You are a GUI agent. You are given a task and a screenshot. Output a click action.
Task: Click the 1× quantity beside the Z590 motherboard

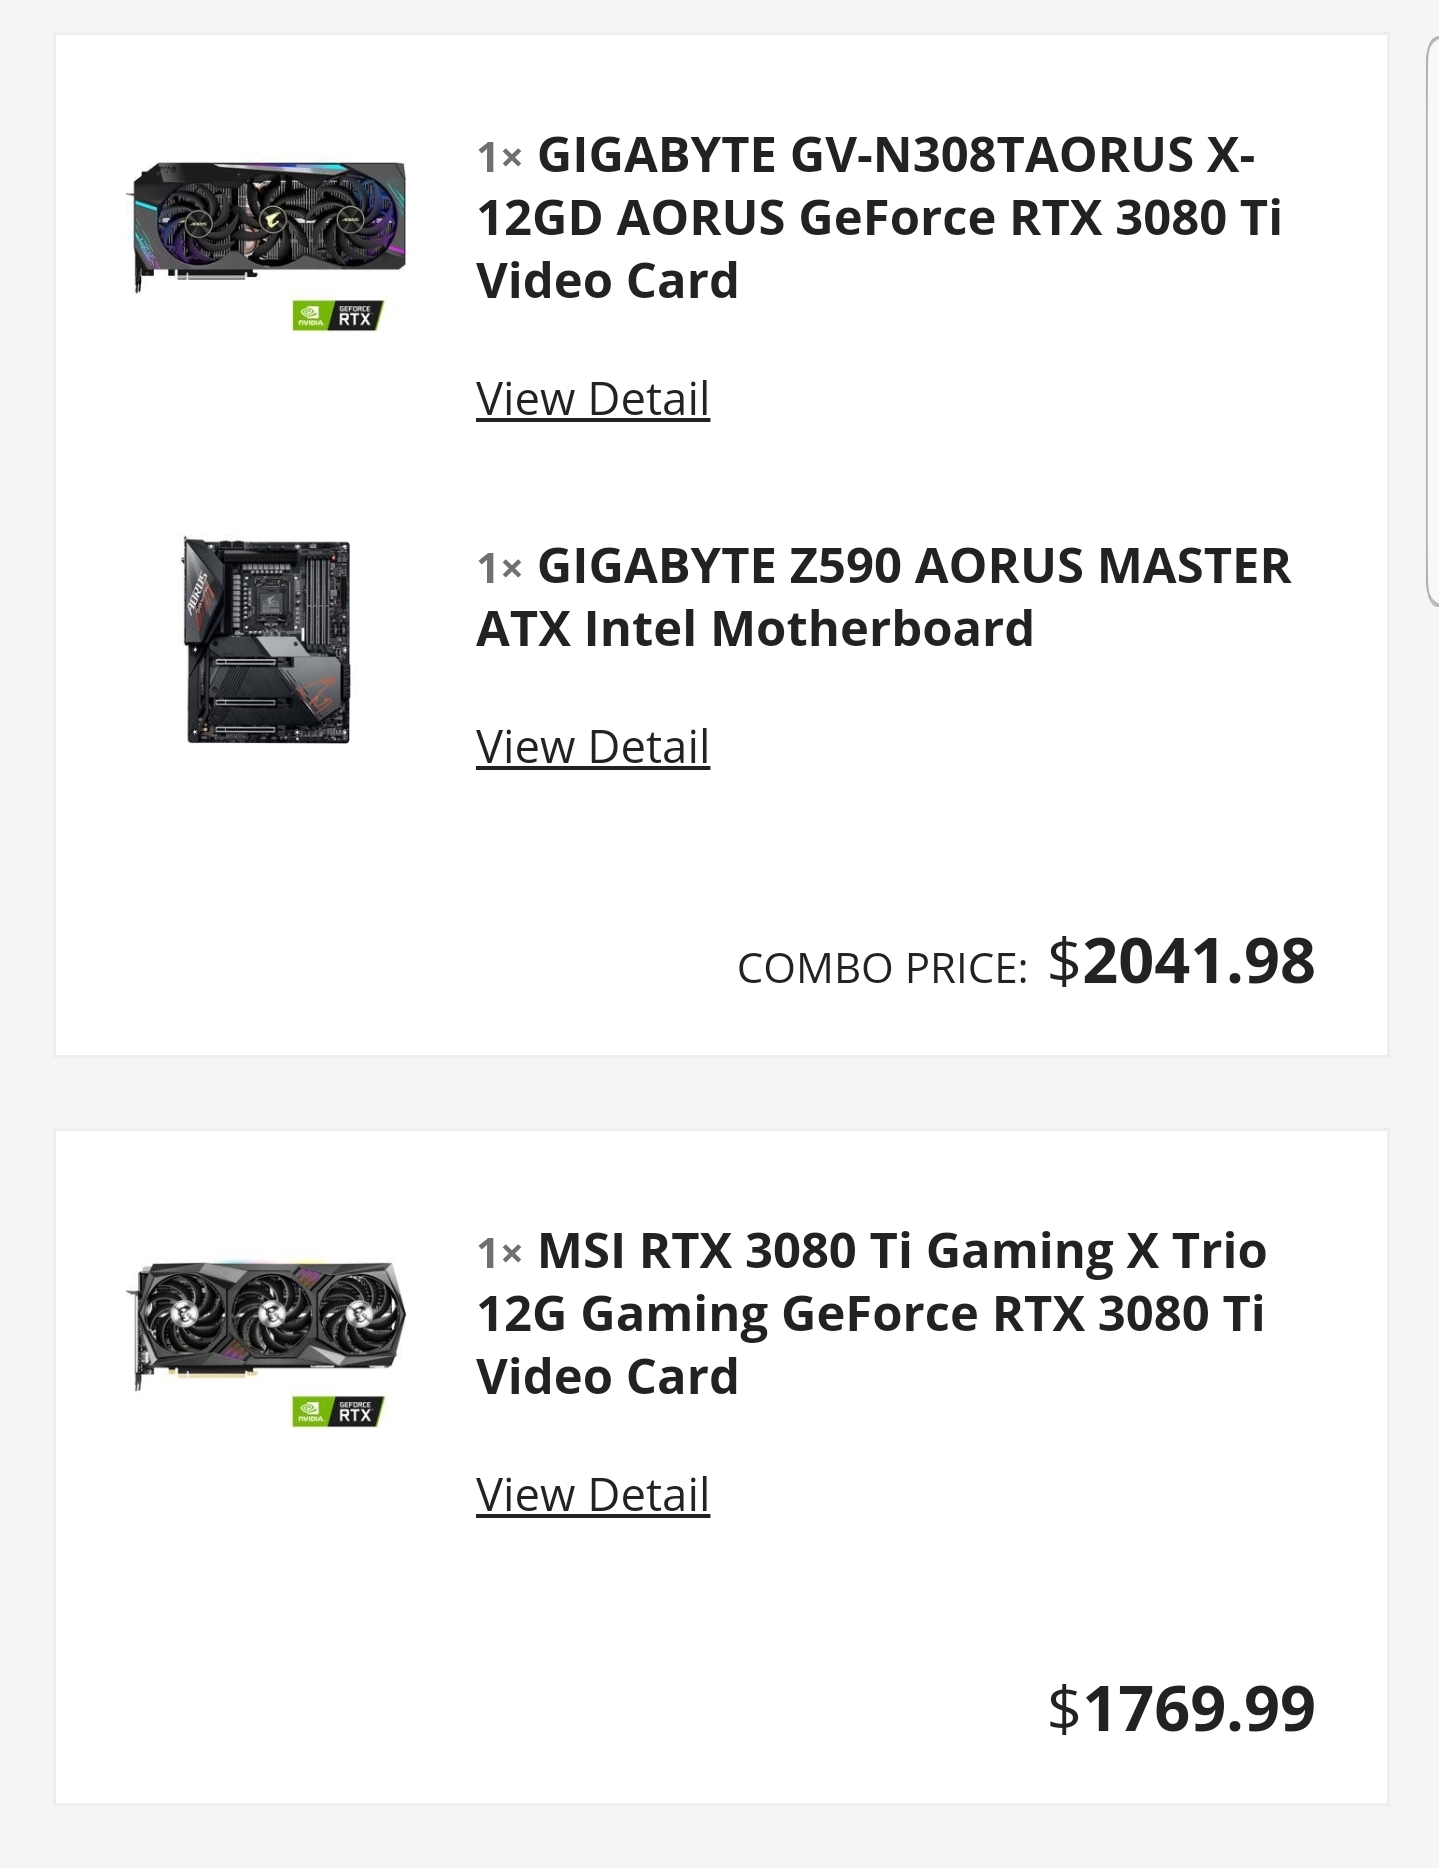pyautogui.click(x=499, y=568)
